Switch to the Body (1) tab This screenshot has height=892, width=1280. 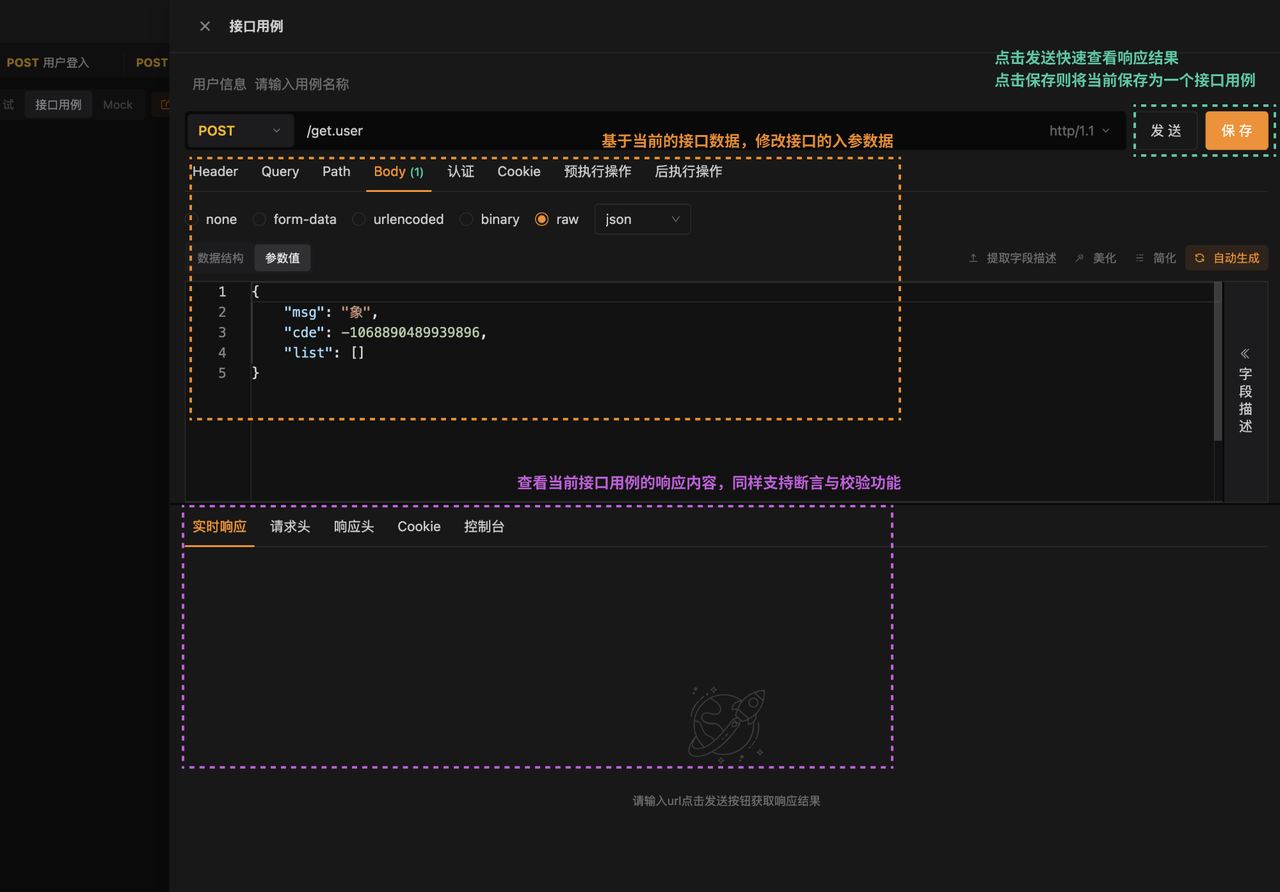coord(398,171)
